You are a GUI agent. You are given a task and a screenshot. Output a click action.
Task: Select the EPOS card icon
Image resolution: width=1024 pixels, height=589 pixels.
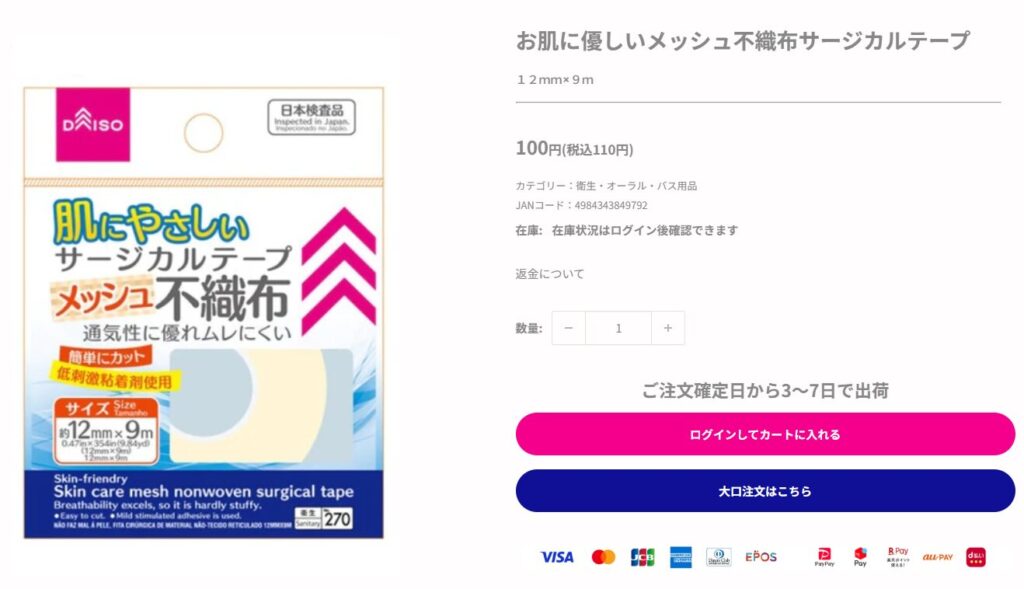(761, 557)
